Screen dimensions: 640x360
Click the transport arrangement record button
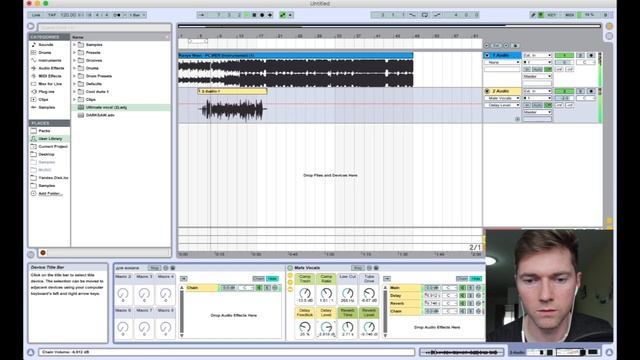(262, 15)
